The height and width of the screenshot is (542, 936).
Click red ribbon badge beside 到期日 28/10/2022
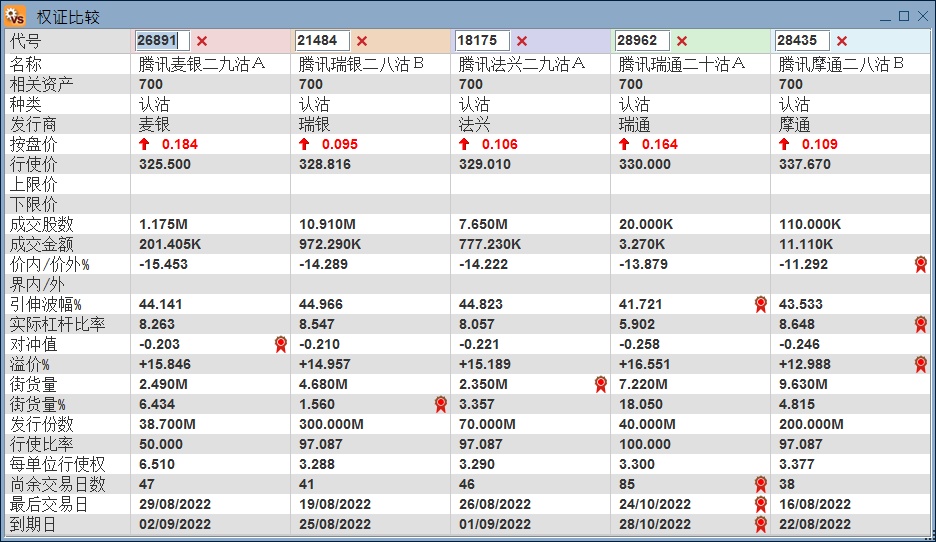(760, 525)
